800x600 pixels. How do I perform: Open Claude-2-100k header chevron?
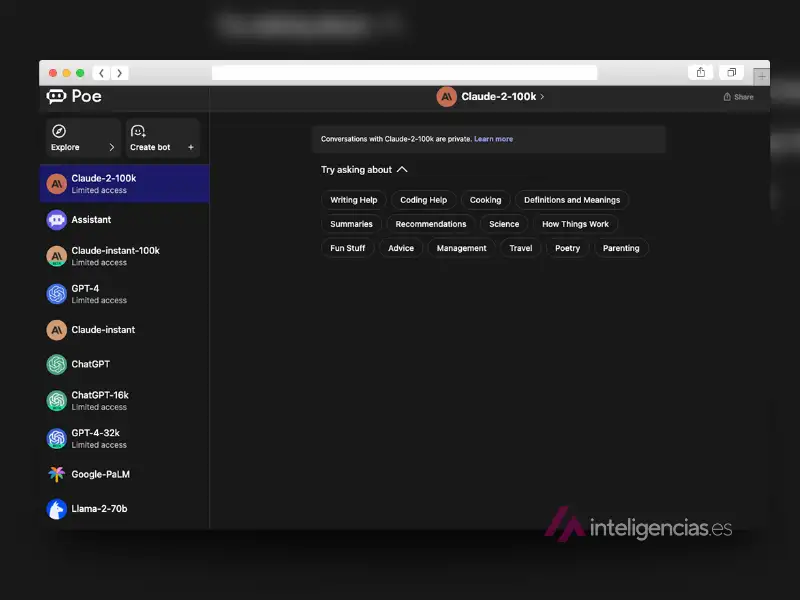(542, 96)
